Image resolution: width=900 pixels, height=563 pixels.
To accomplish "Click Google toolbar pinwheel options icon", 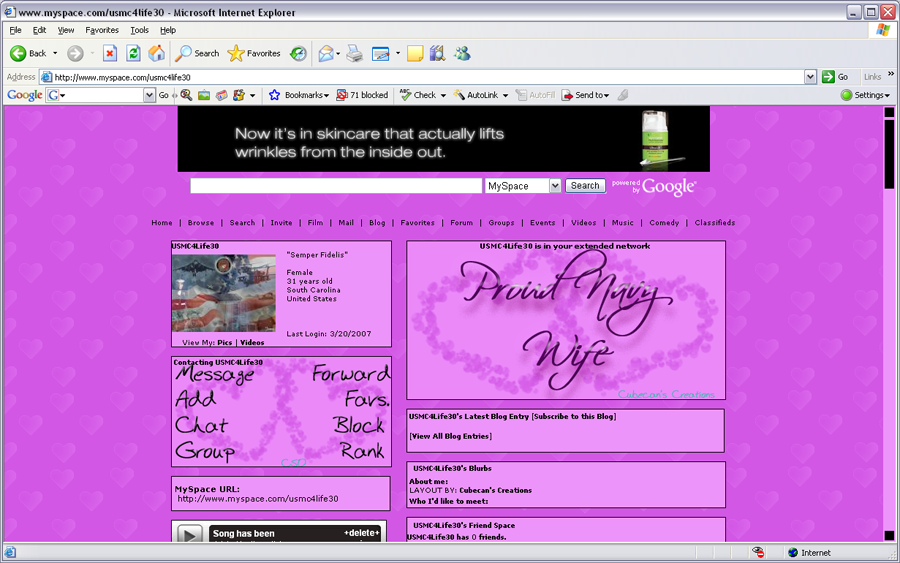I will 239,95.
